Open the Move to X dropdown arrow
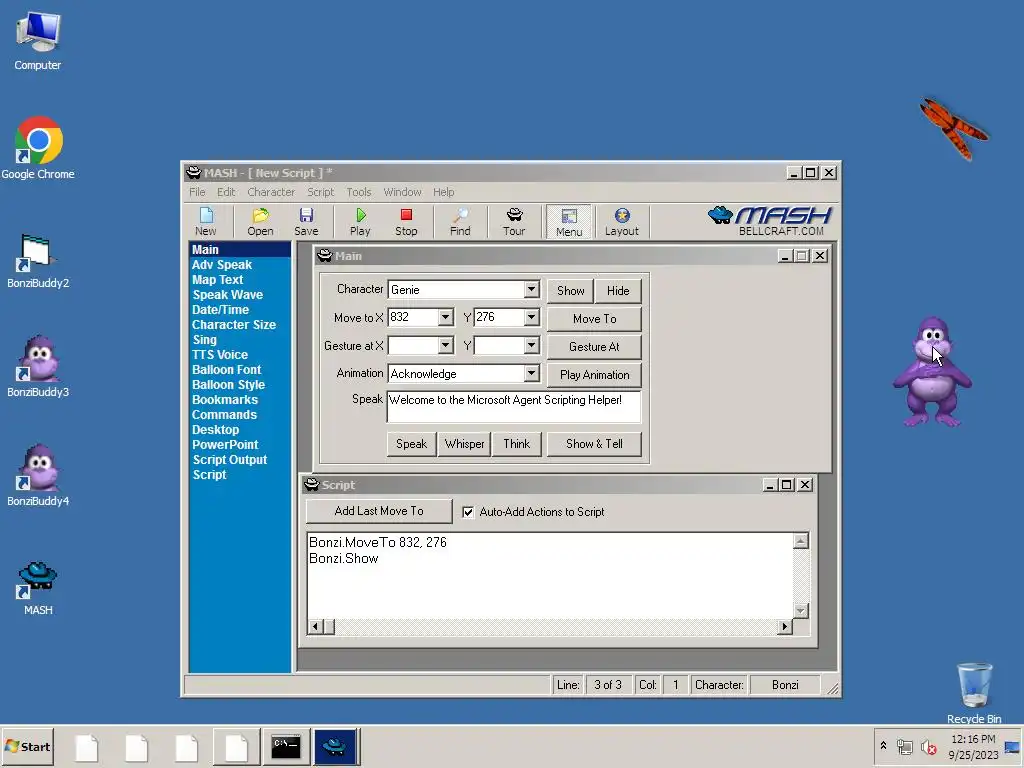Screen dimensions: 1024x768 [x=445, y=317]
